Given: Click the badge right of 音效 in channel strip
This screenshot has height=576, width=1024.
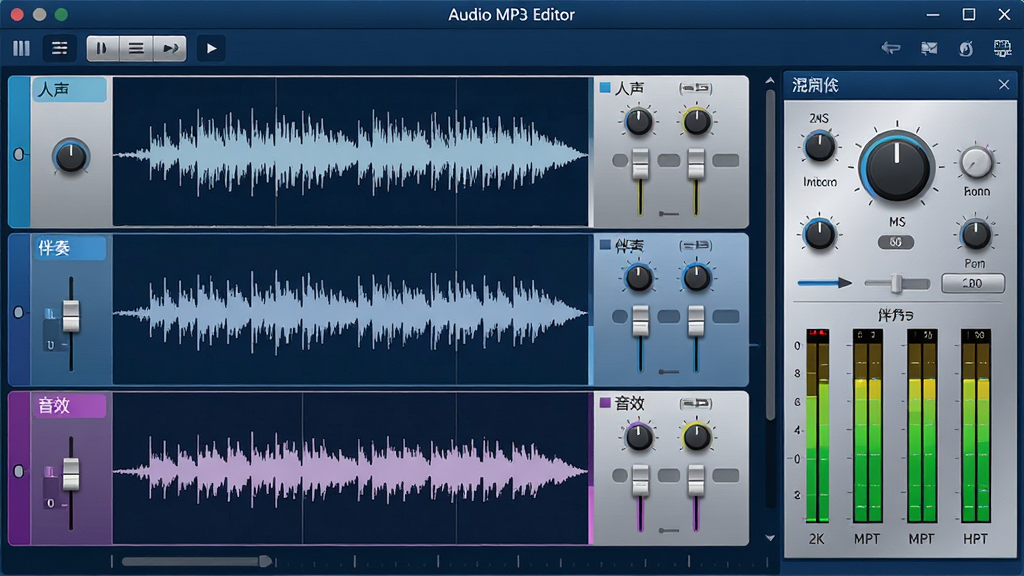Looking at the screenshot, I should pyautogui.click(x=696, y=404).
